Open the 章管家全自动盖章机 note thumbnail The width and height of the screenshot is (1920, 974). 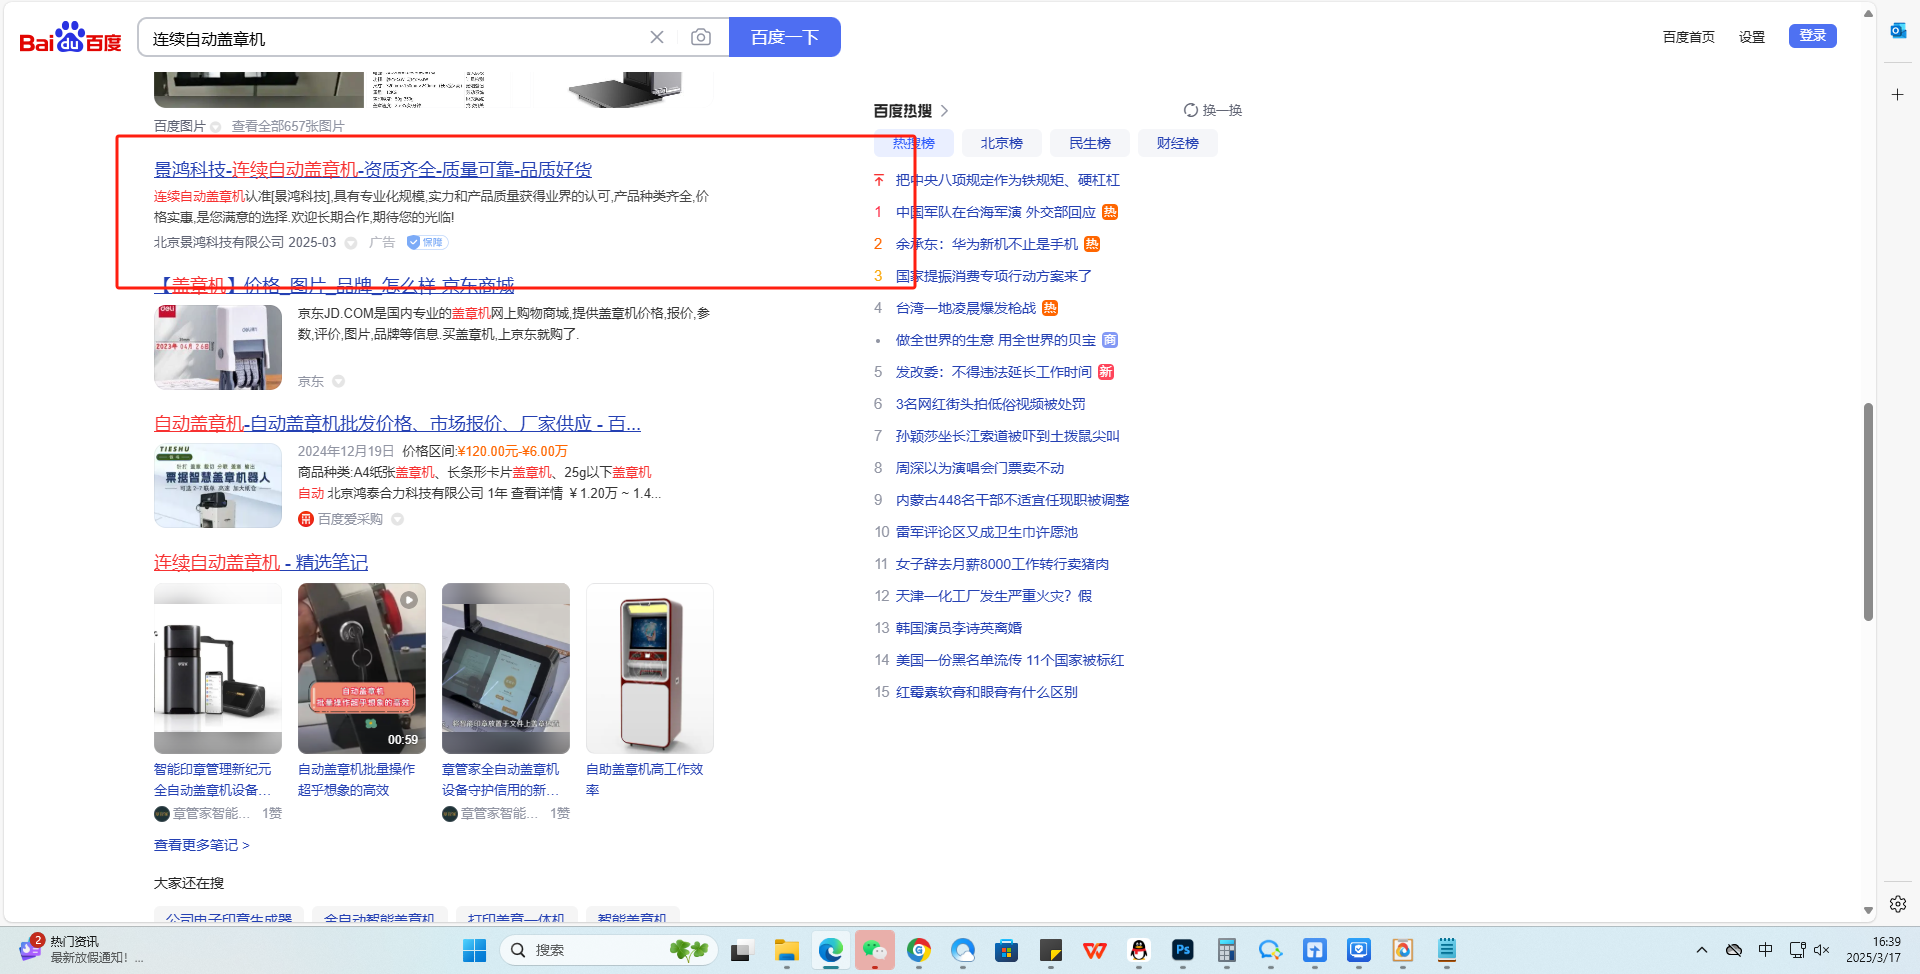tap(506, 668)
